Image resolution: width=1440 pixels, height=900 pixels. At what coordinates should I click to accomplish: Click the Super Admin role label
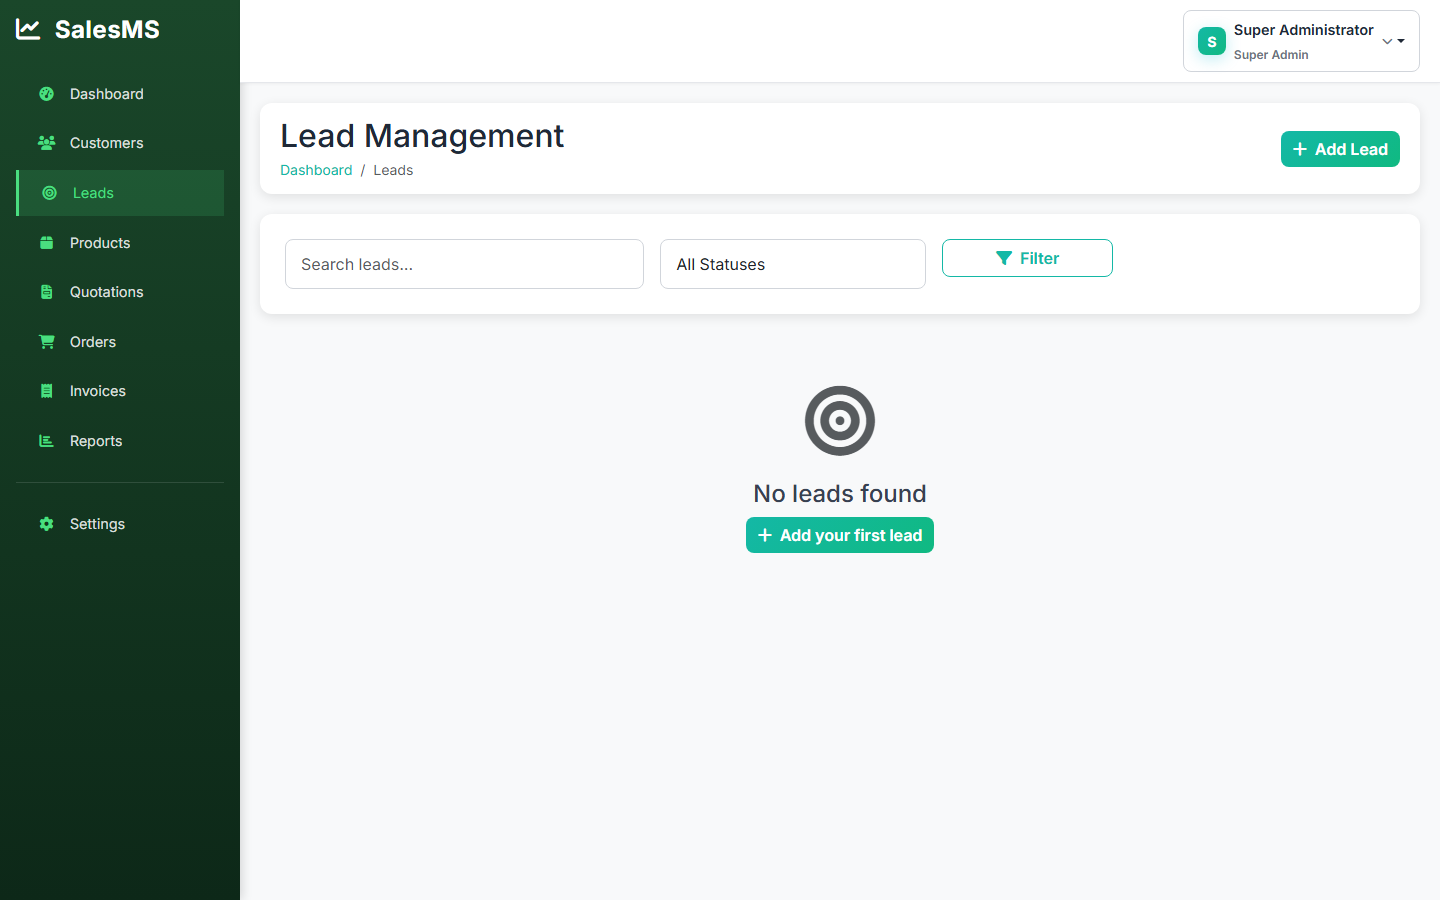click(x=1271, y=55)
